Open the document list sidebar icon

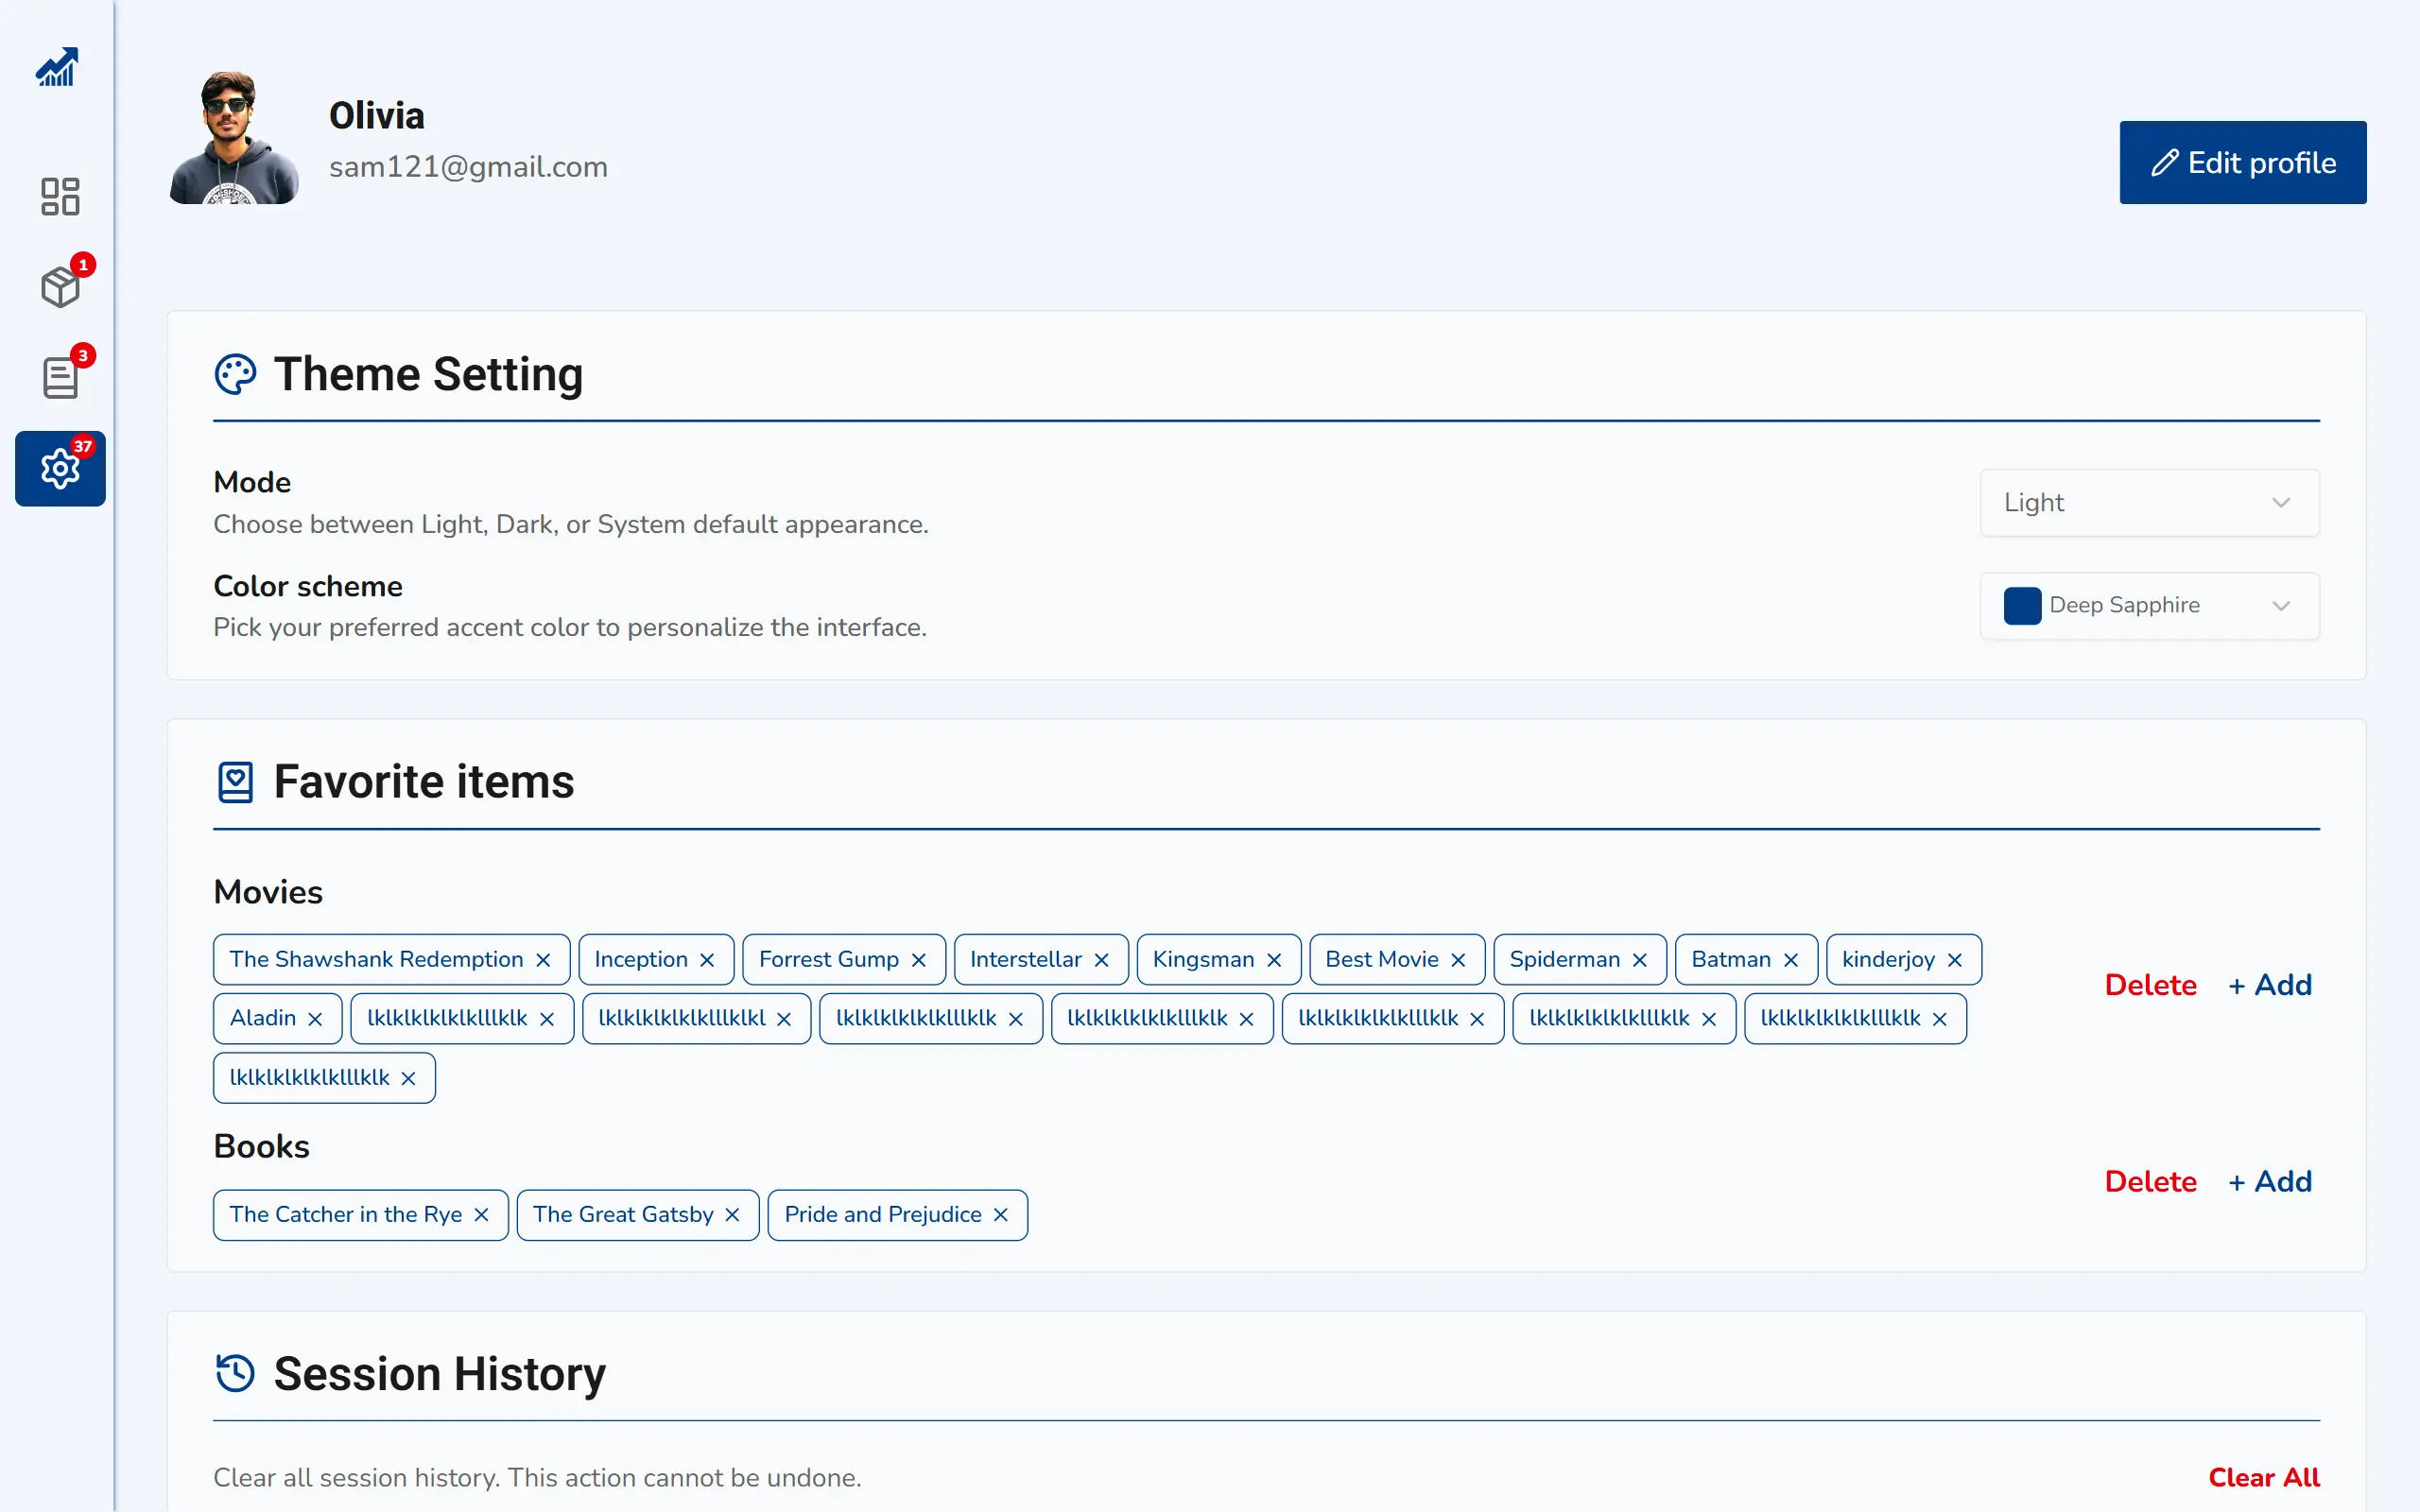60,378
